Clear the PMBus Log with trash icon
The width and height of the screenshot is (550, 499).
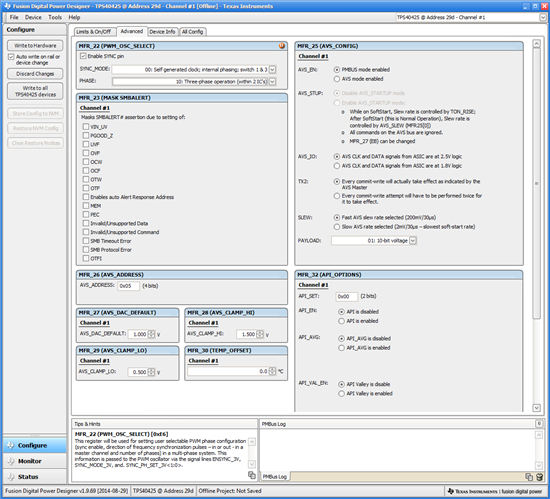pos(539,477)
